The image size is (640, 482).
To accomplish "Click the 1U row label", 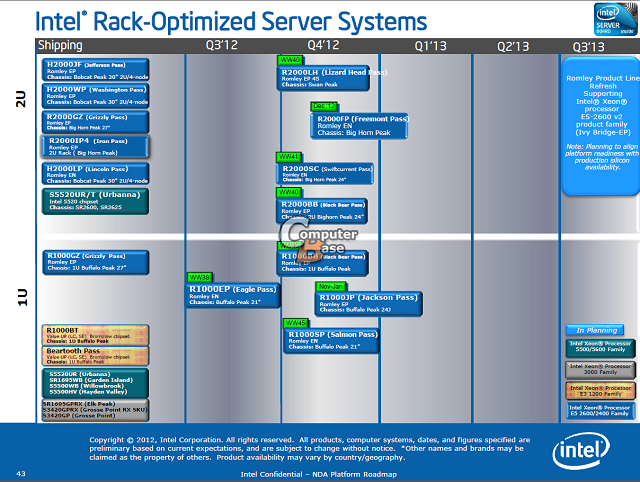I will (22, 297).
